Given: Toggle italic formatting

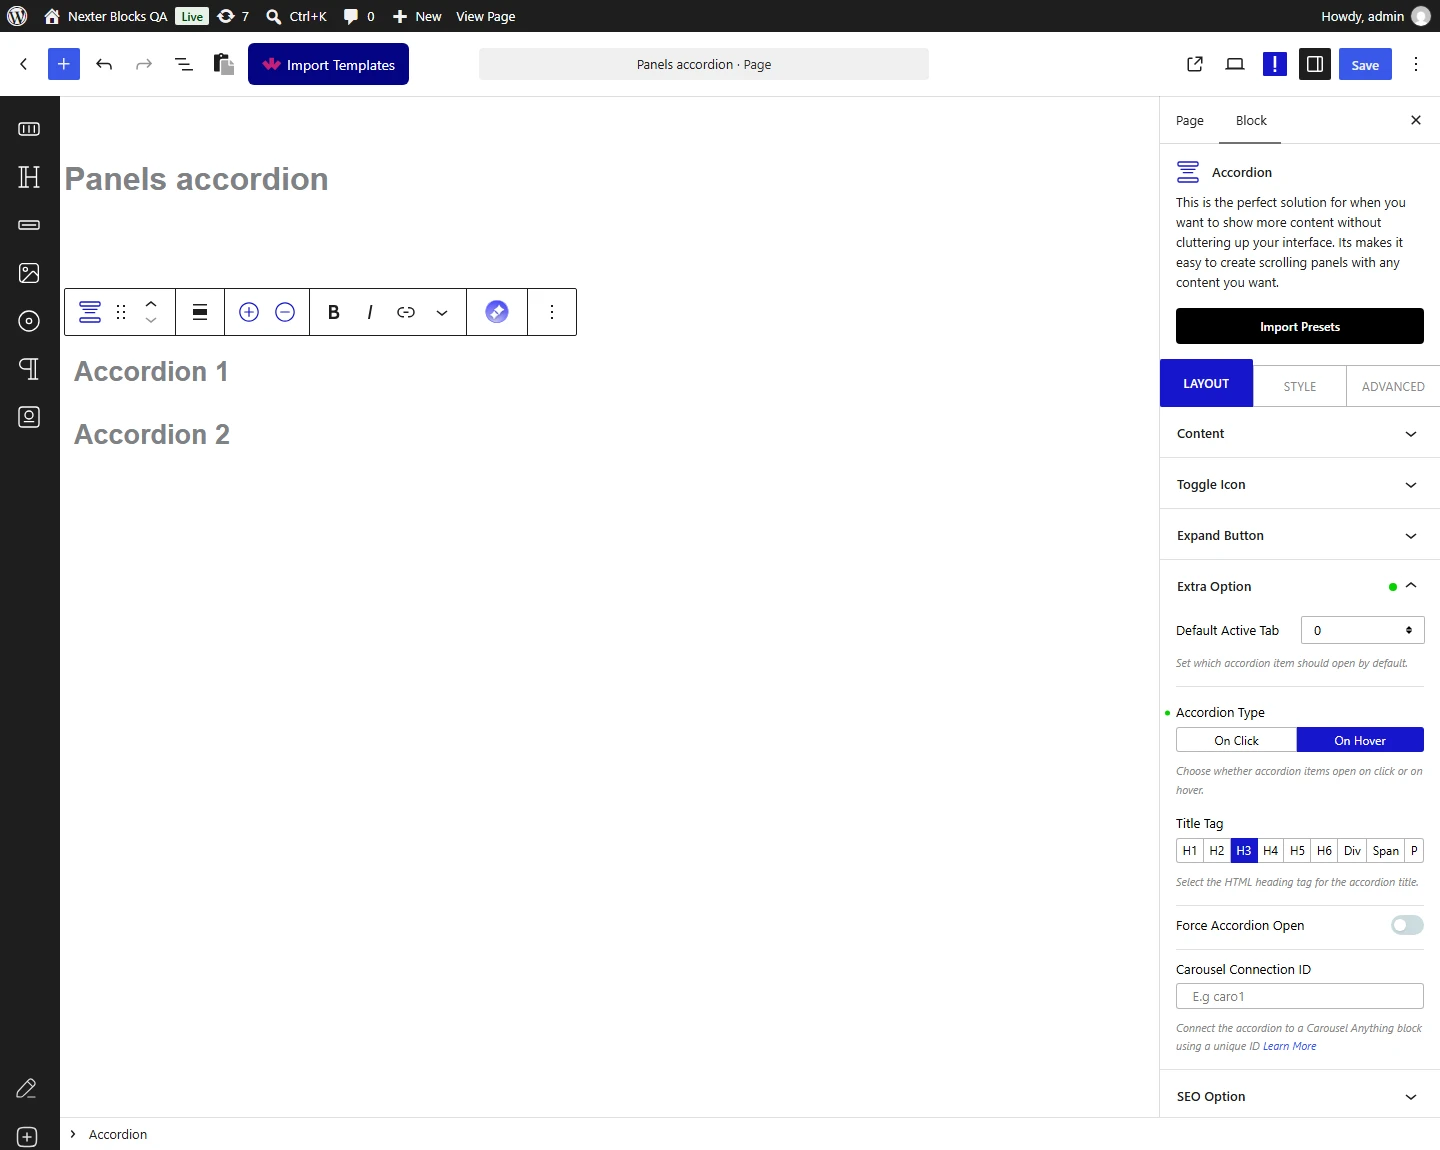Looking at the screenshot, I should tap(370, 312).
